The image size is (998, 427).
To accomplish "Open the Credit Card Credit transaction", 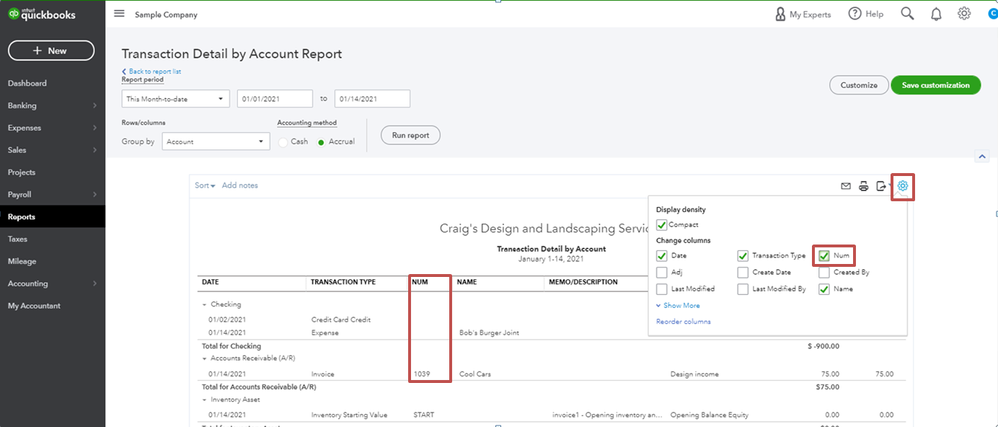I will [x=341, y=319].
